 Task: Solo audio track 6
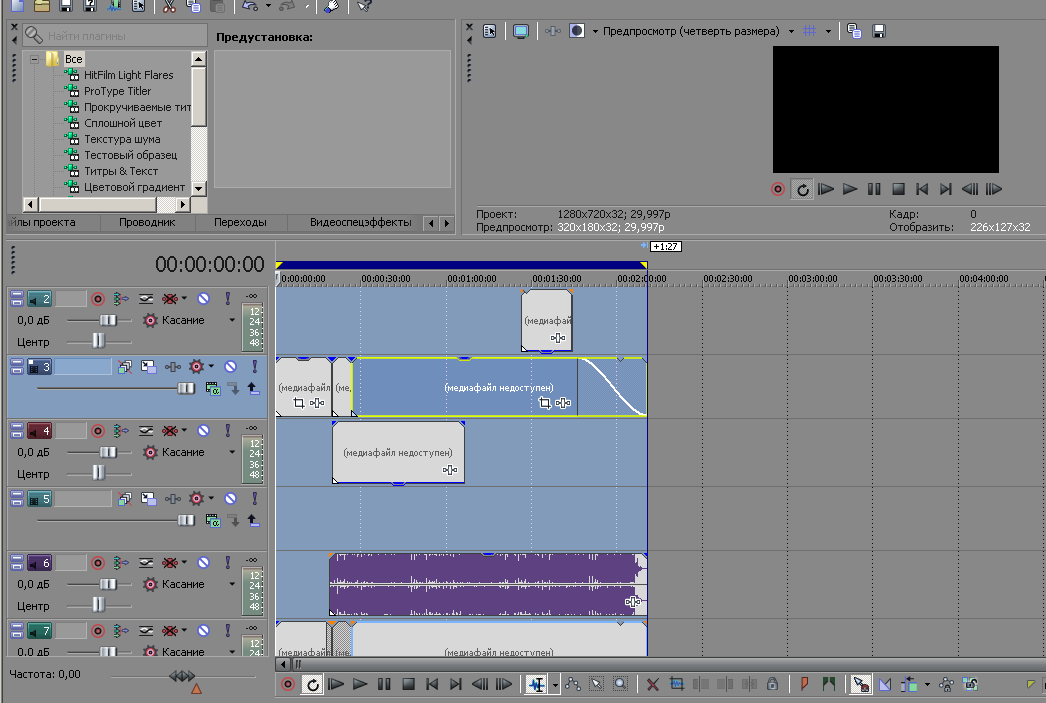pos(228,562)
